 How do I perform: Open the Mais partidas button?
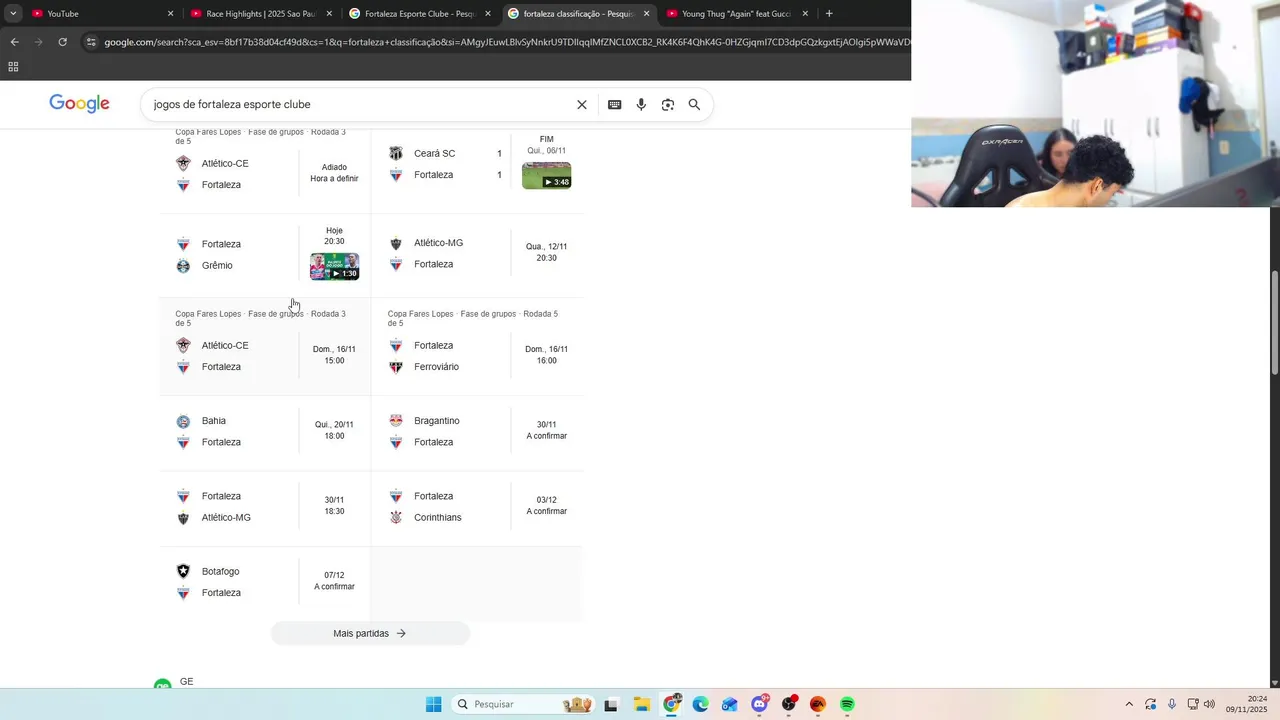click(x=370, y=633)
